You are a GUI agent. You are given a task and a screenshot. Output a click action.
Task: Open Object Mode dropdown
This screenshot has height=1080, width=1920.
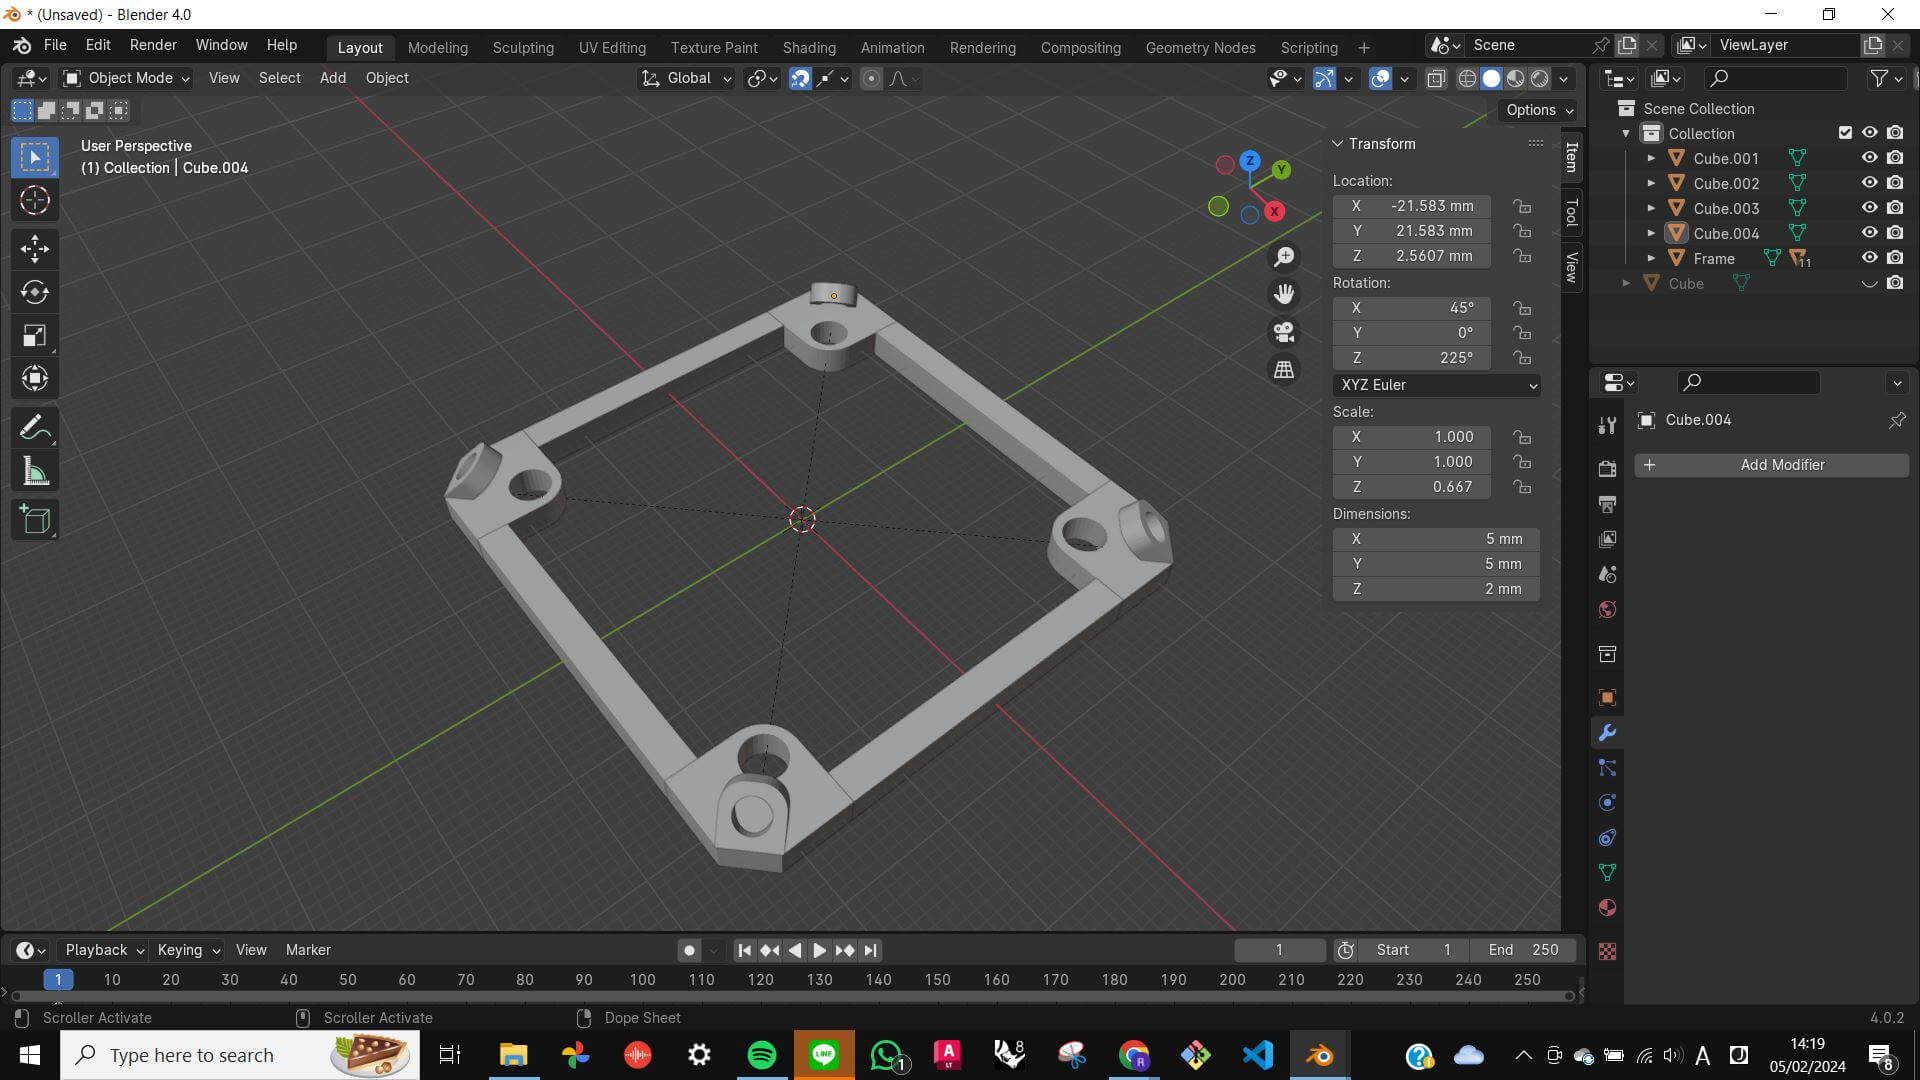click(126, 78)
